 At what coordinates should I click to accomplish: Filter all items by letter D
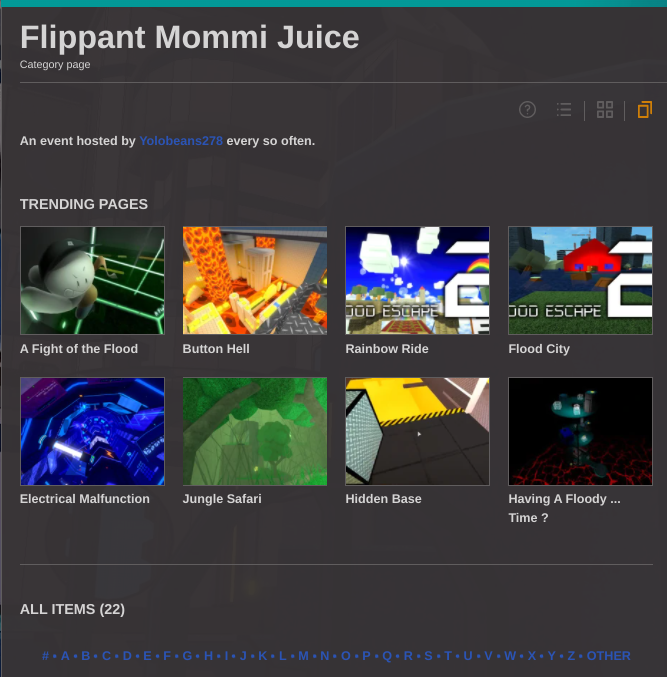pos(127,656)
